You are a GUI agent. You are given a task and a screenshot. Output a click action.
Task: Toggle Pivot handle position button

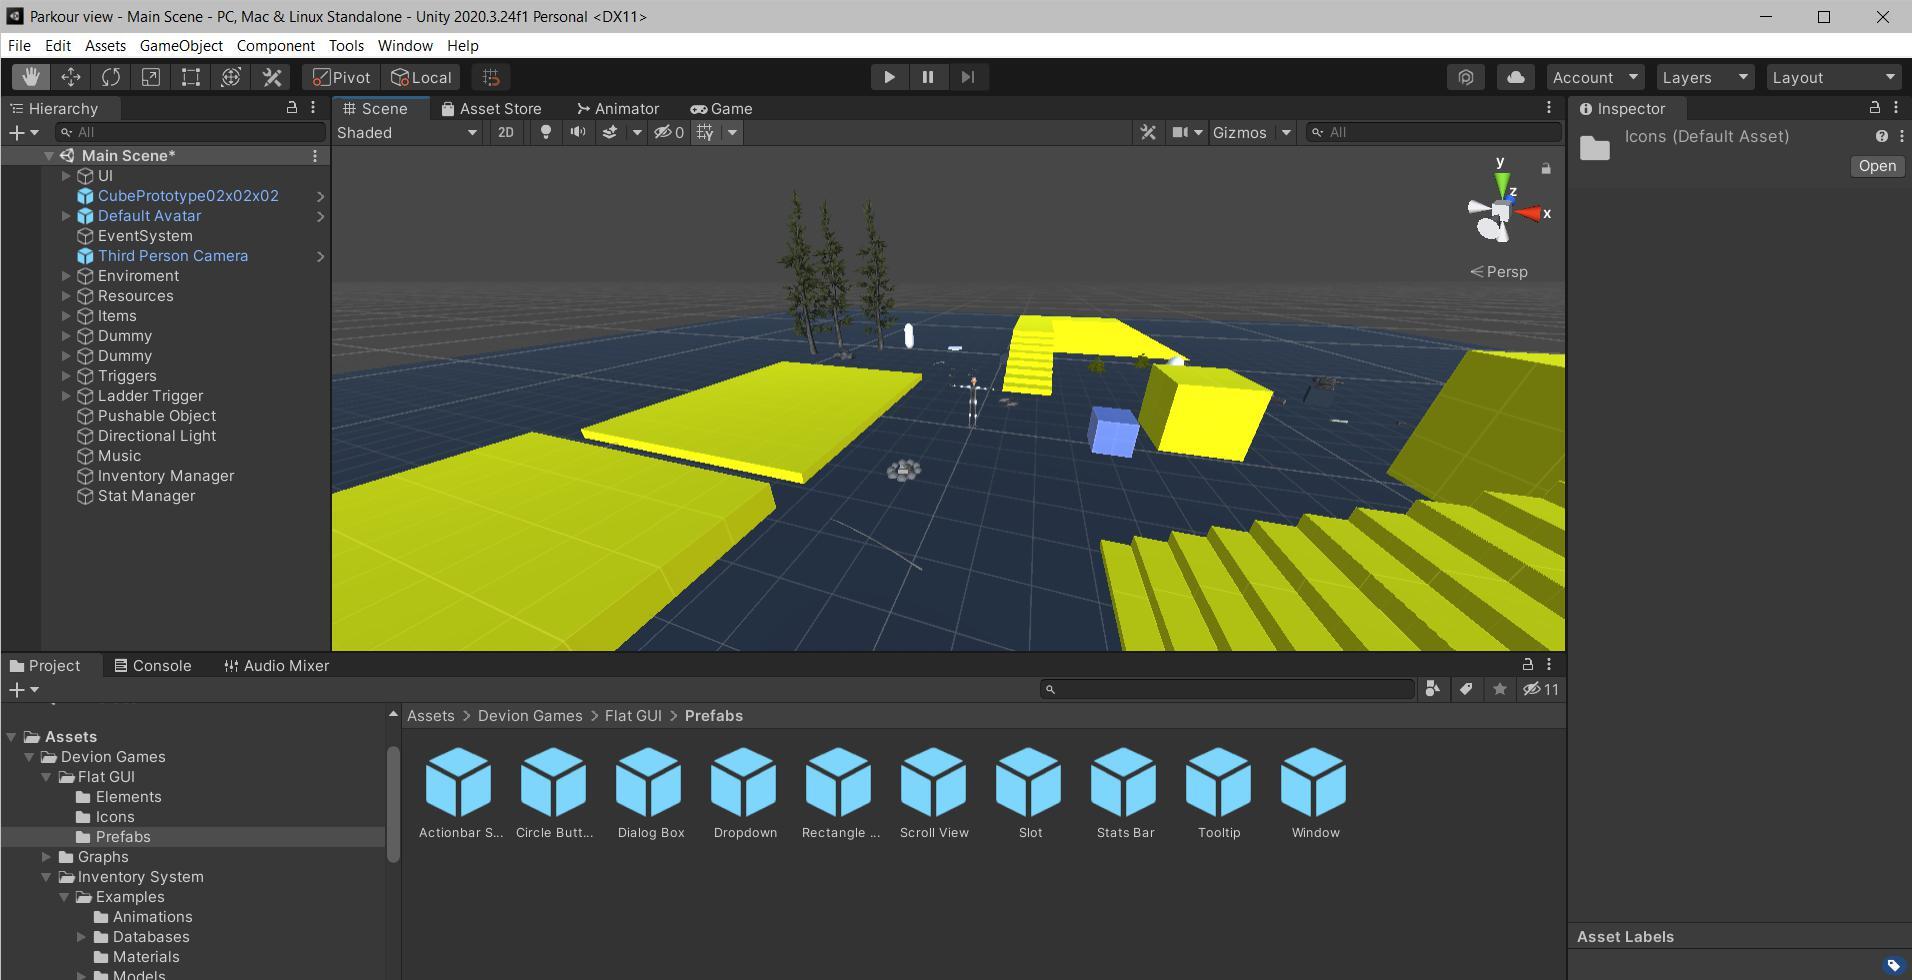(341, 77)
